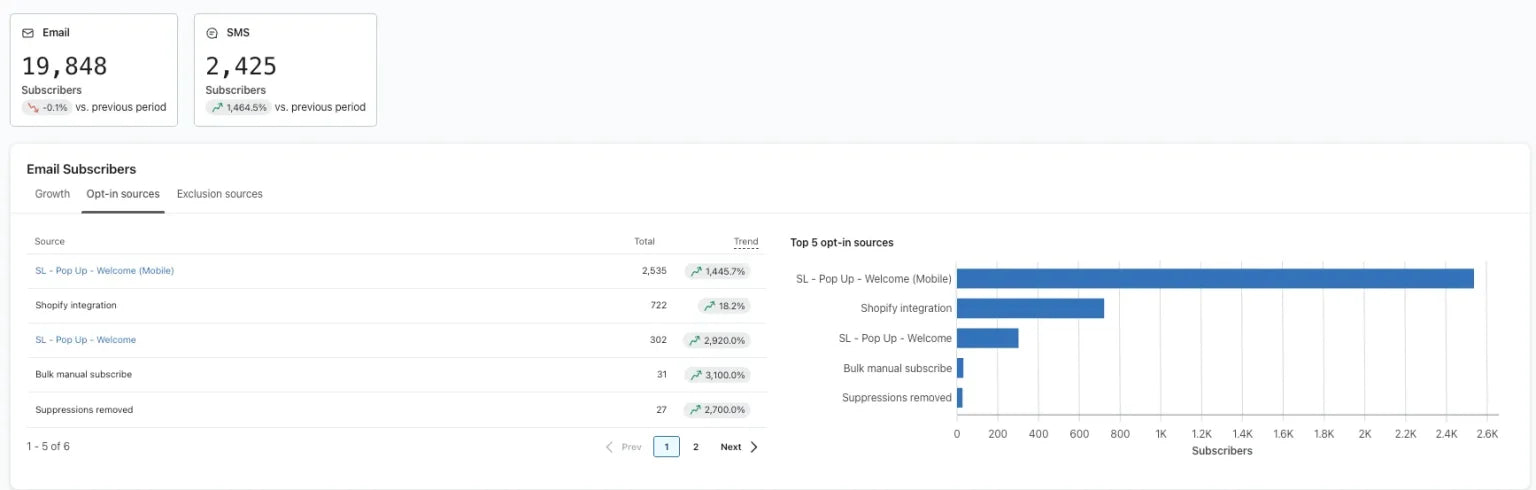
Task: Click the 2,920.0% trend badge
Action: 718,340
